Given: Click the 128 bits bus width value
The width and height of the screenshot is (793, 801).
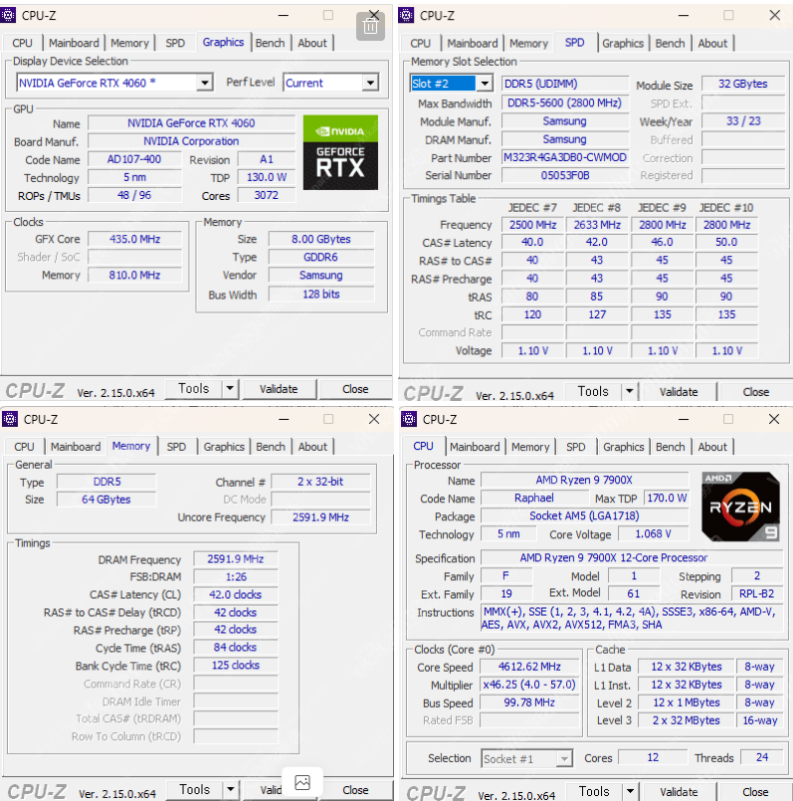Looking at the screenshot, I should coord(321,294).
